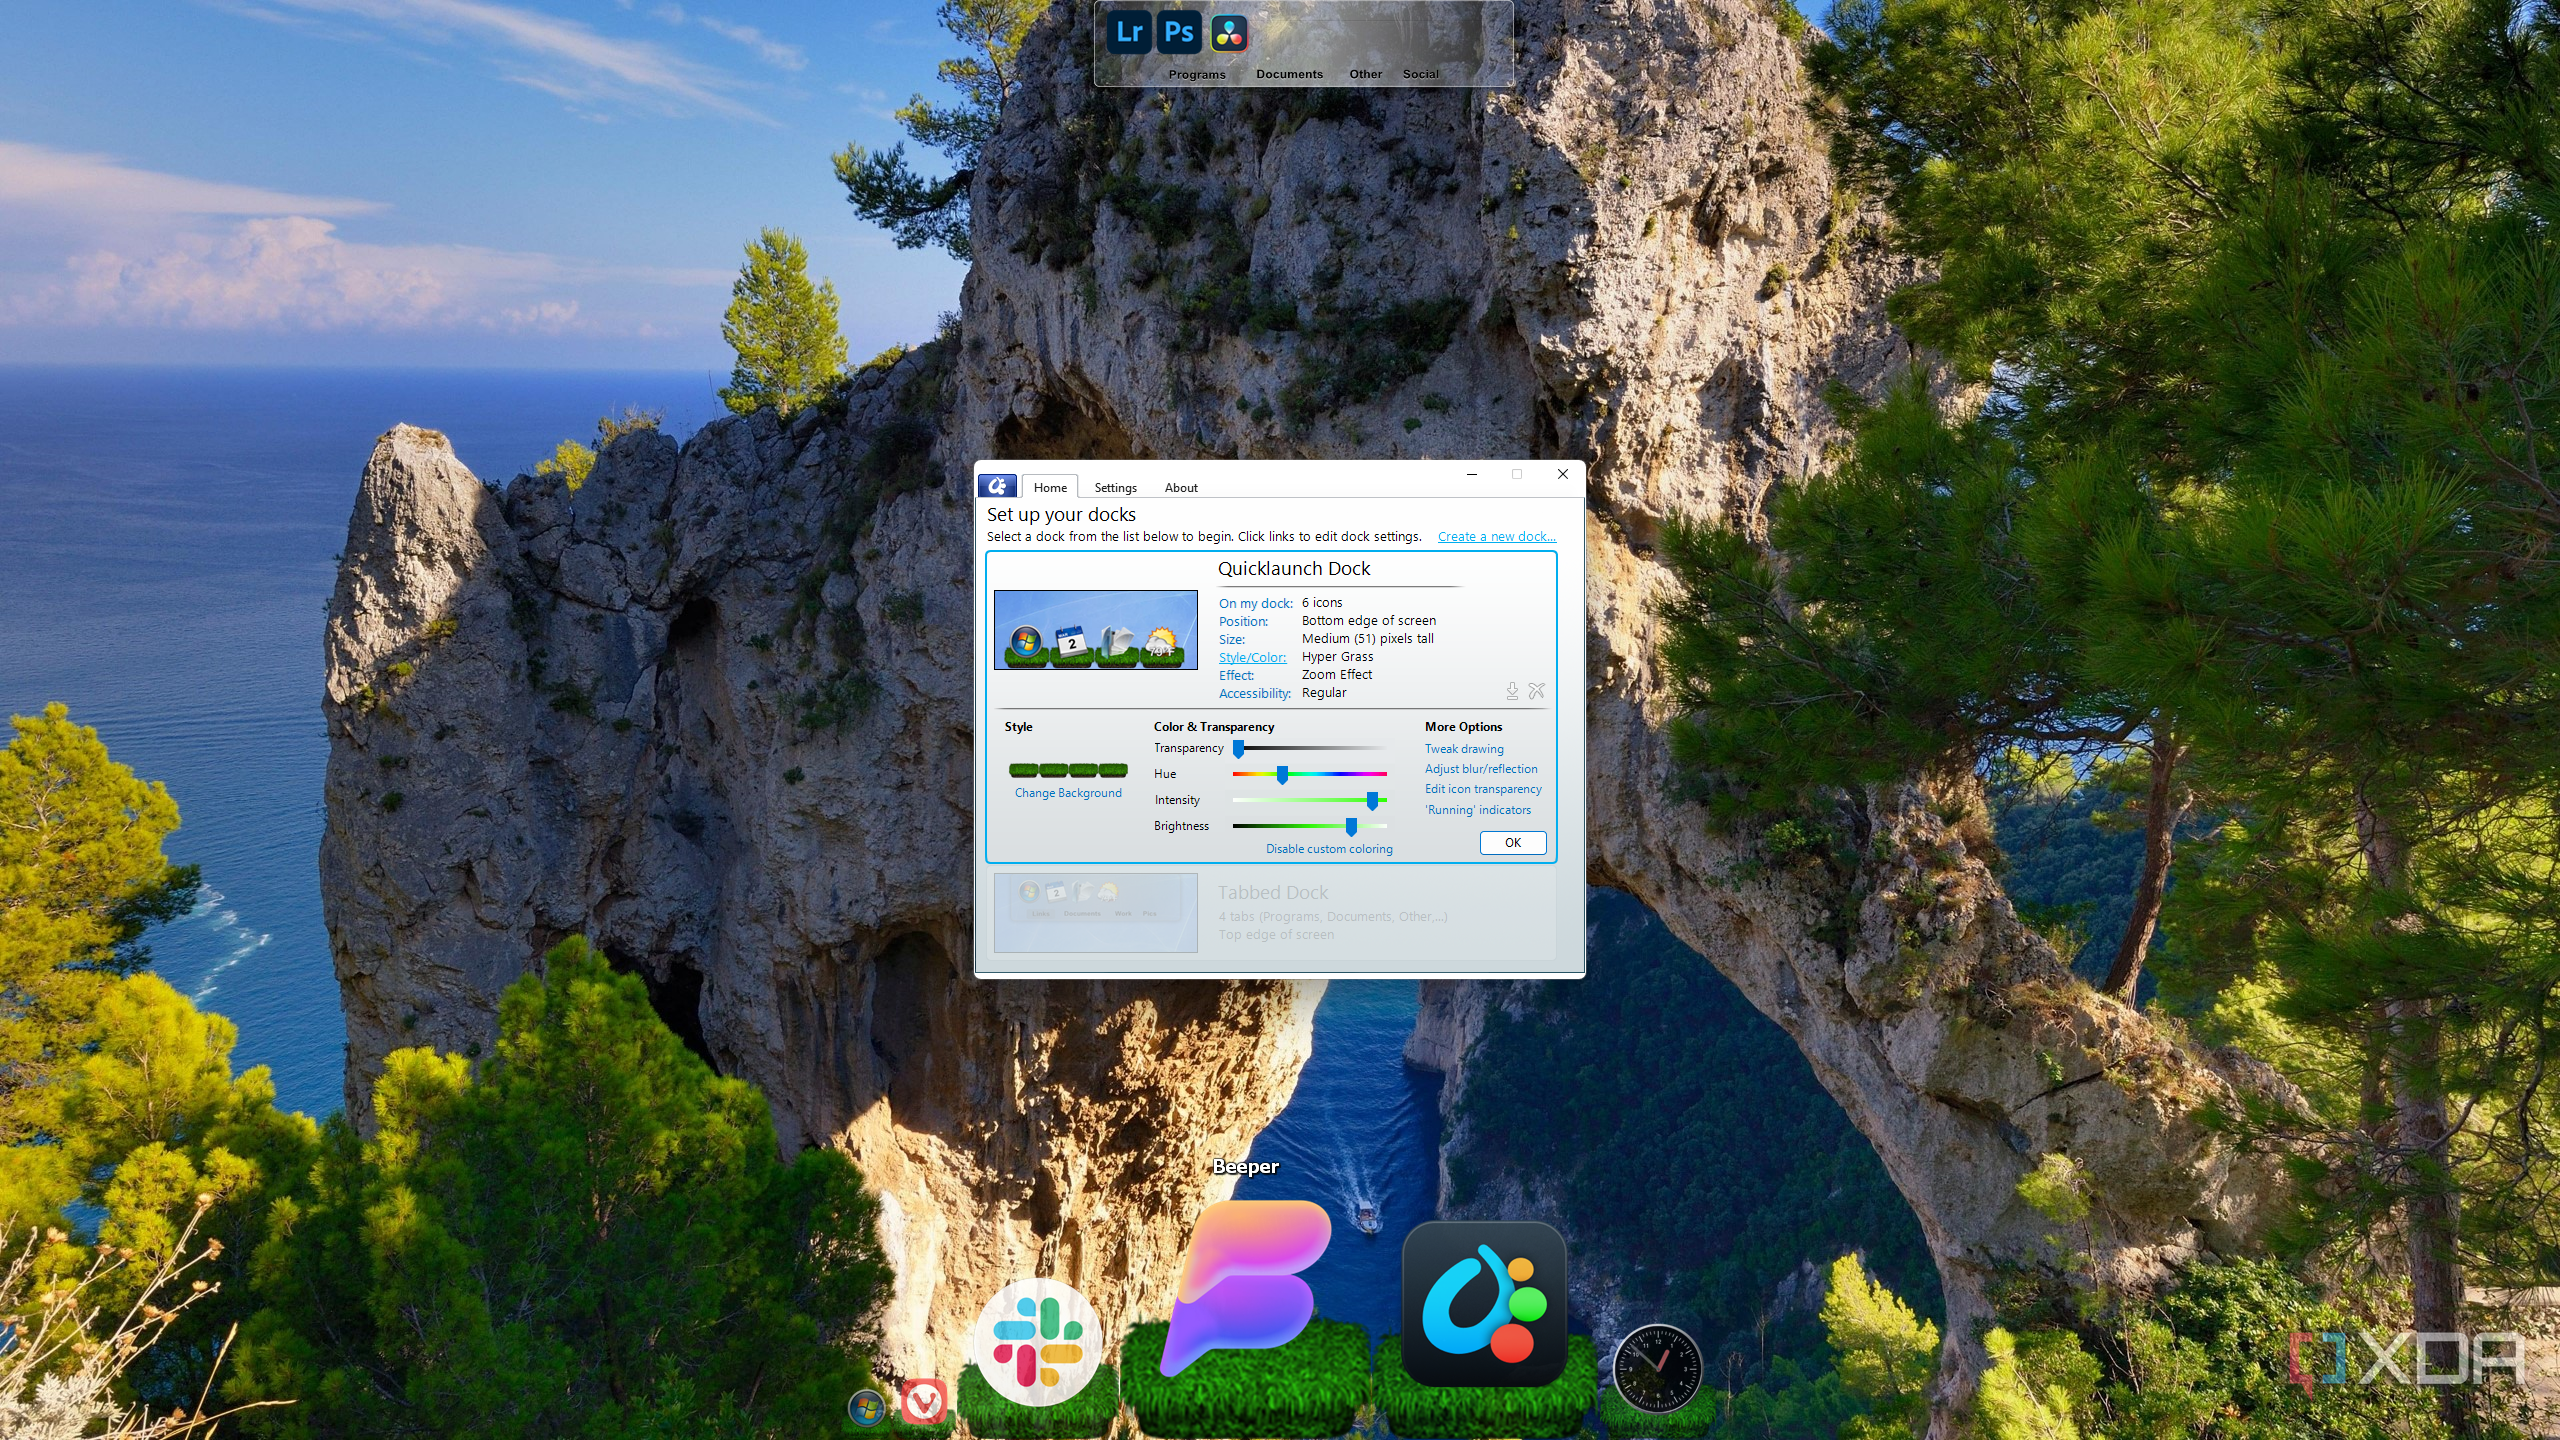Click the '4 tabs (Programs, Documents, Other,...)' text
2560x1440 pixels.
tap(1332, 917)
